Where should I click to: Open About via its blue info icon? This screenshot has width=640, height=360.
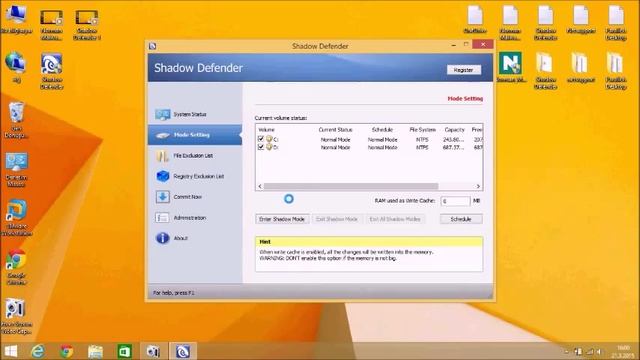[x=162, y=238]
